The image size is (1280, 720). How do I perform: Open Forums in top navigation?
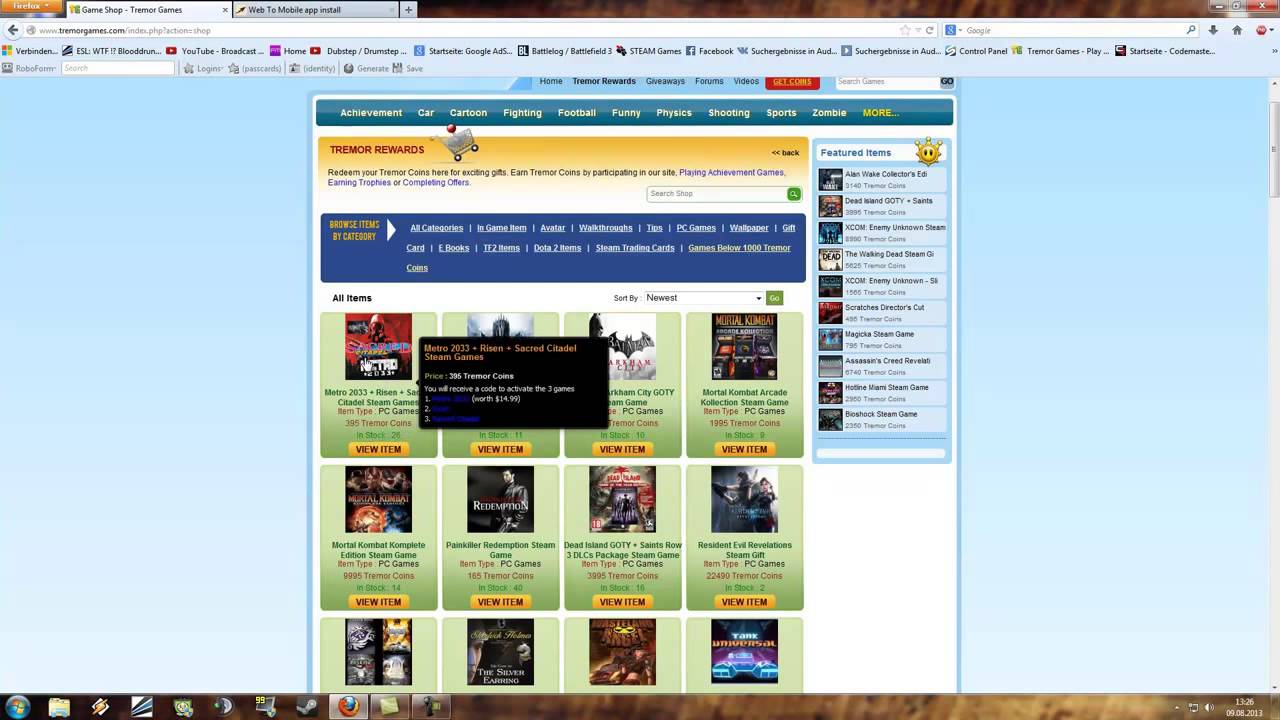[709, 81]
